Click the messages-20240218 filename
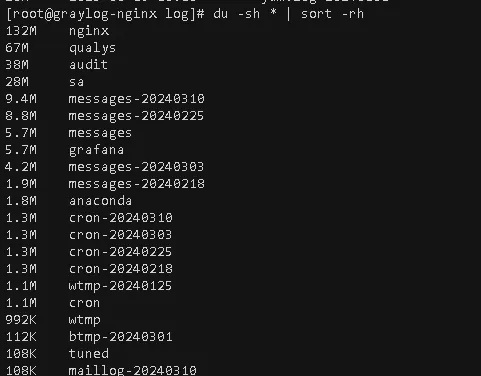Screen dimensions: 481x376 point(136,184)
